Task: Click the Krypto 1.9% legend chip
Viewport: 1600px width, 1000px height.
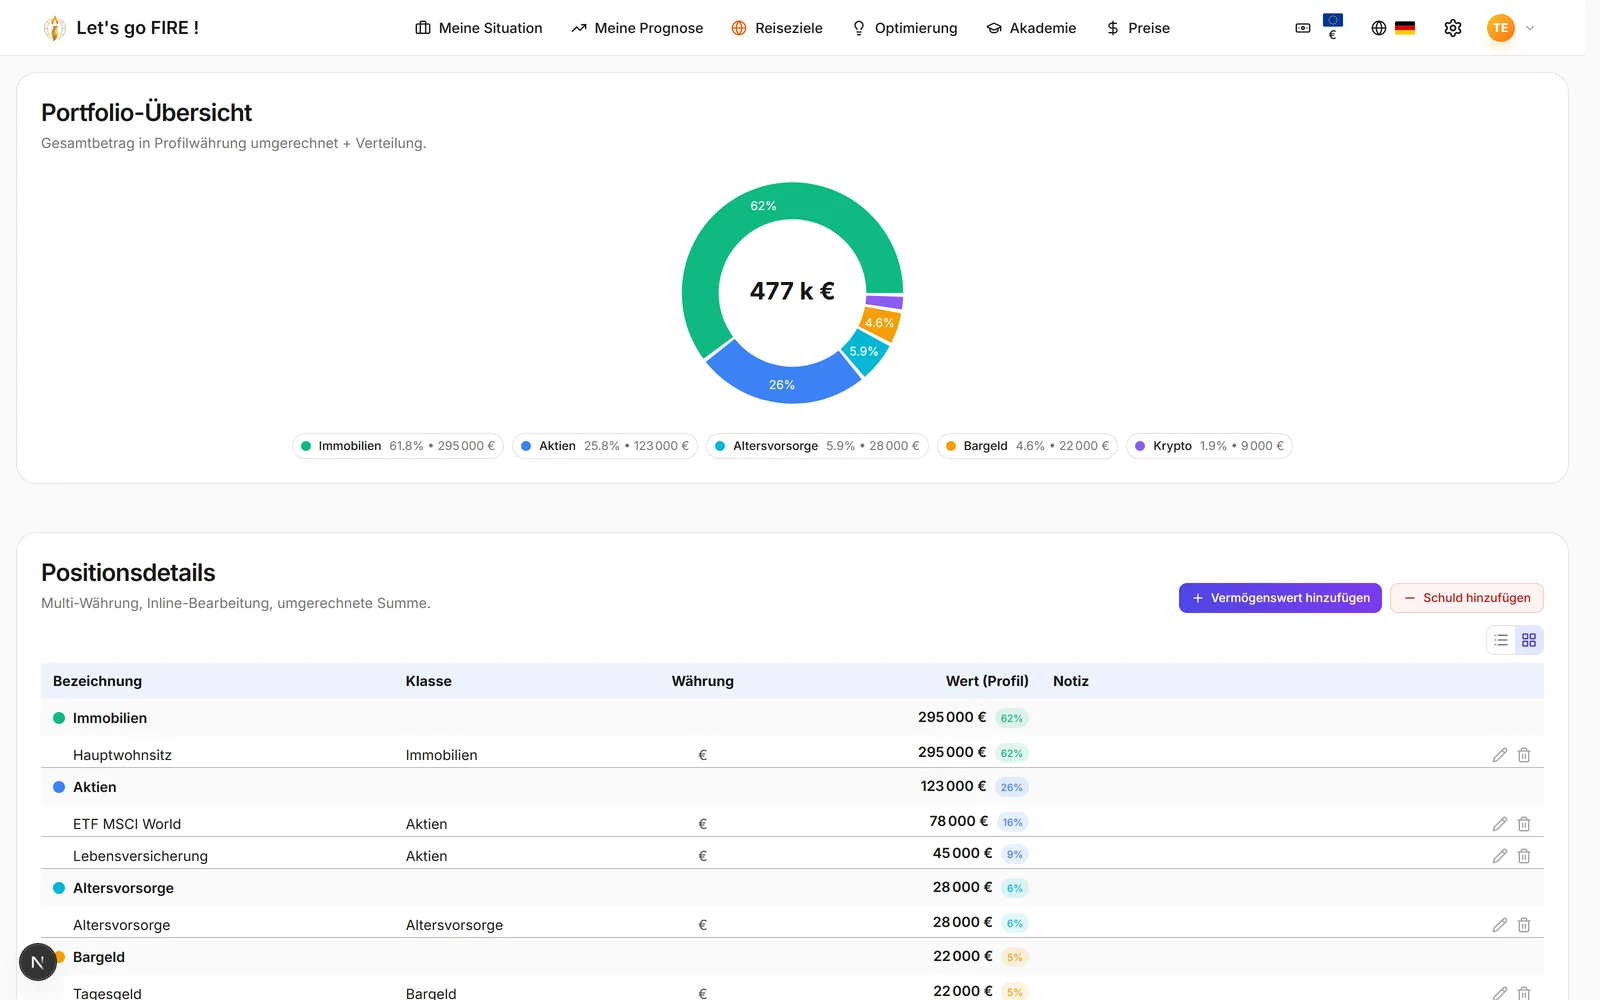Action: coord(1209,446)
